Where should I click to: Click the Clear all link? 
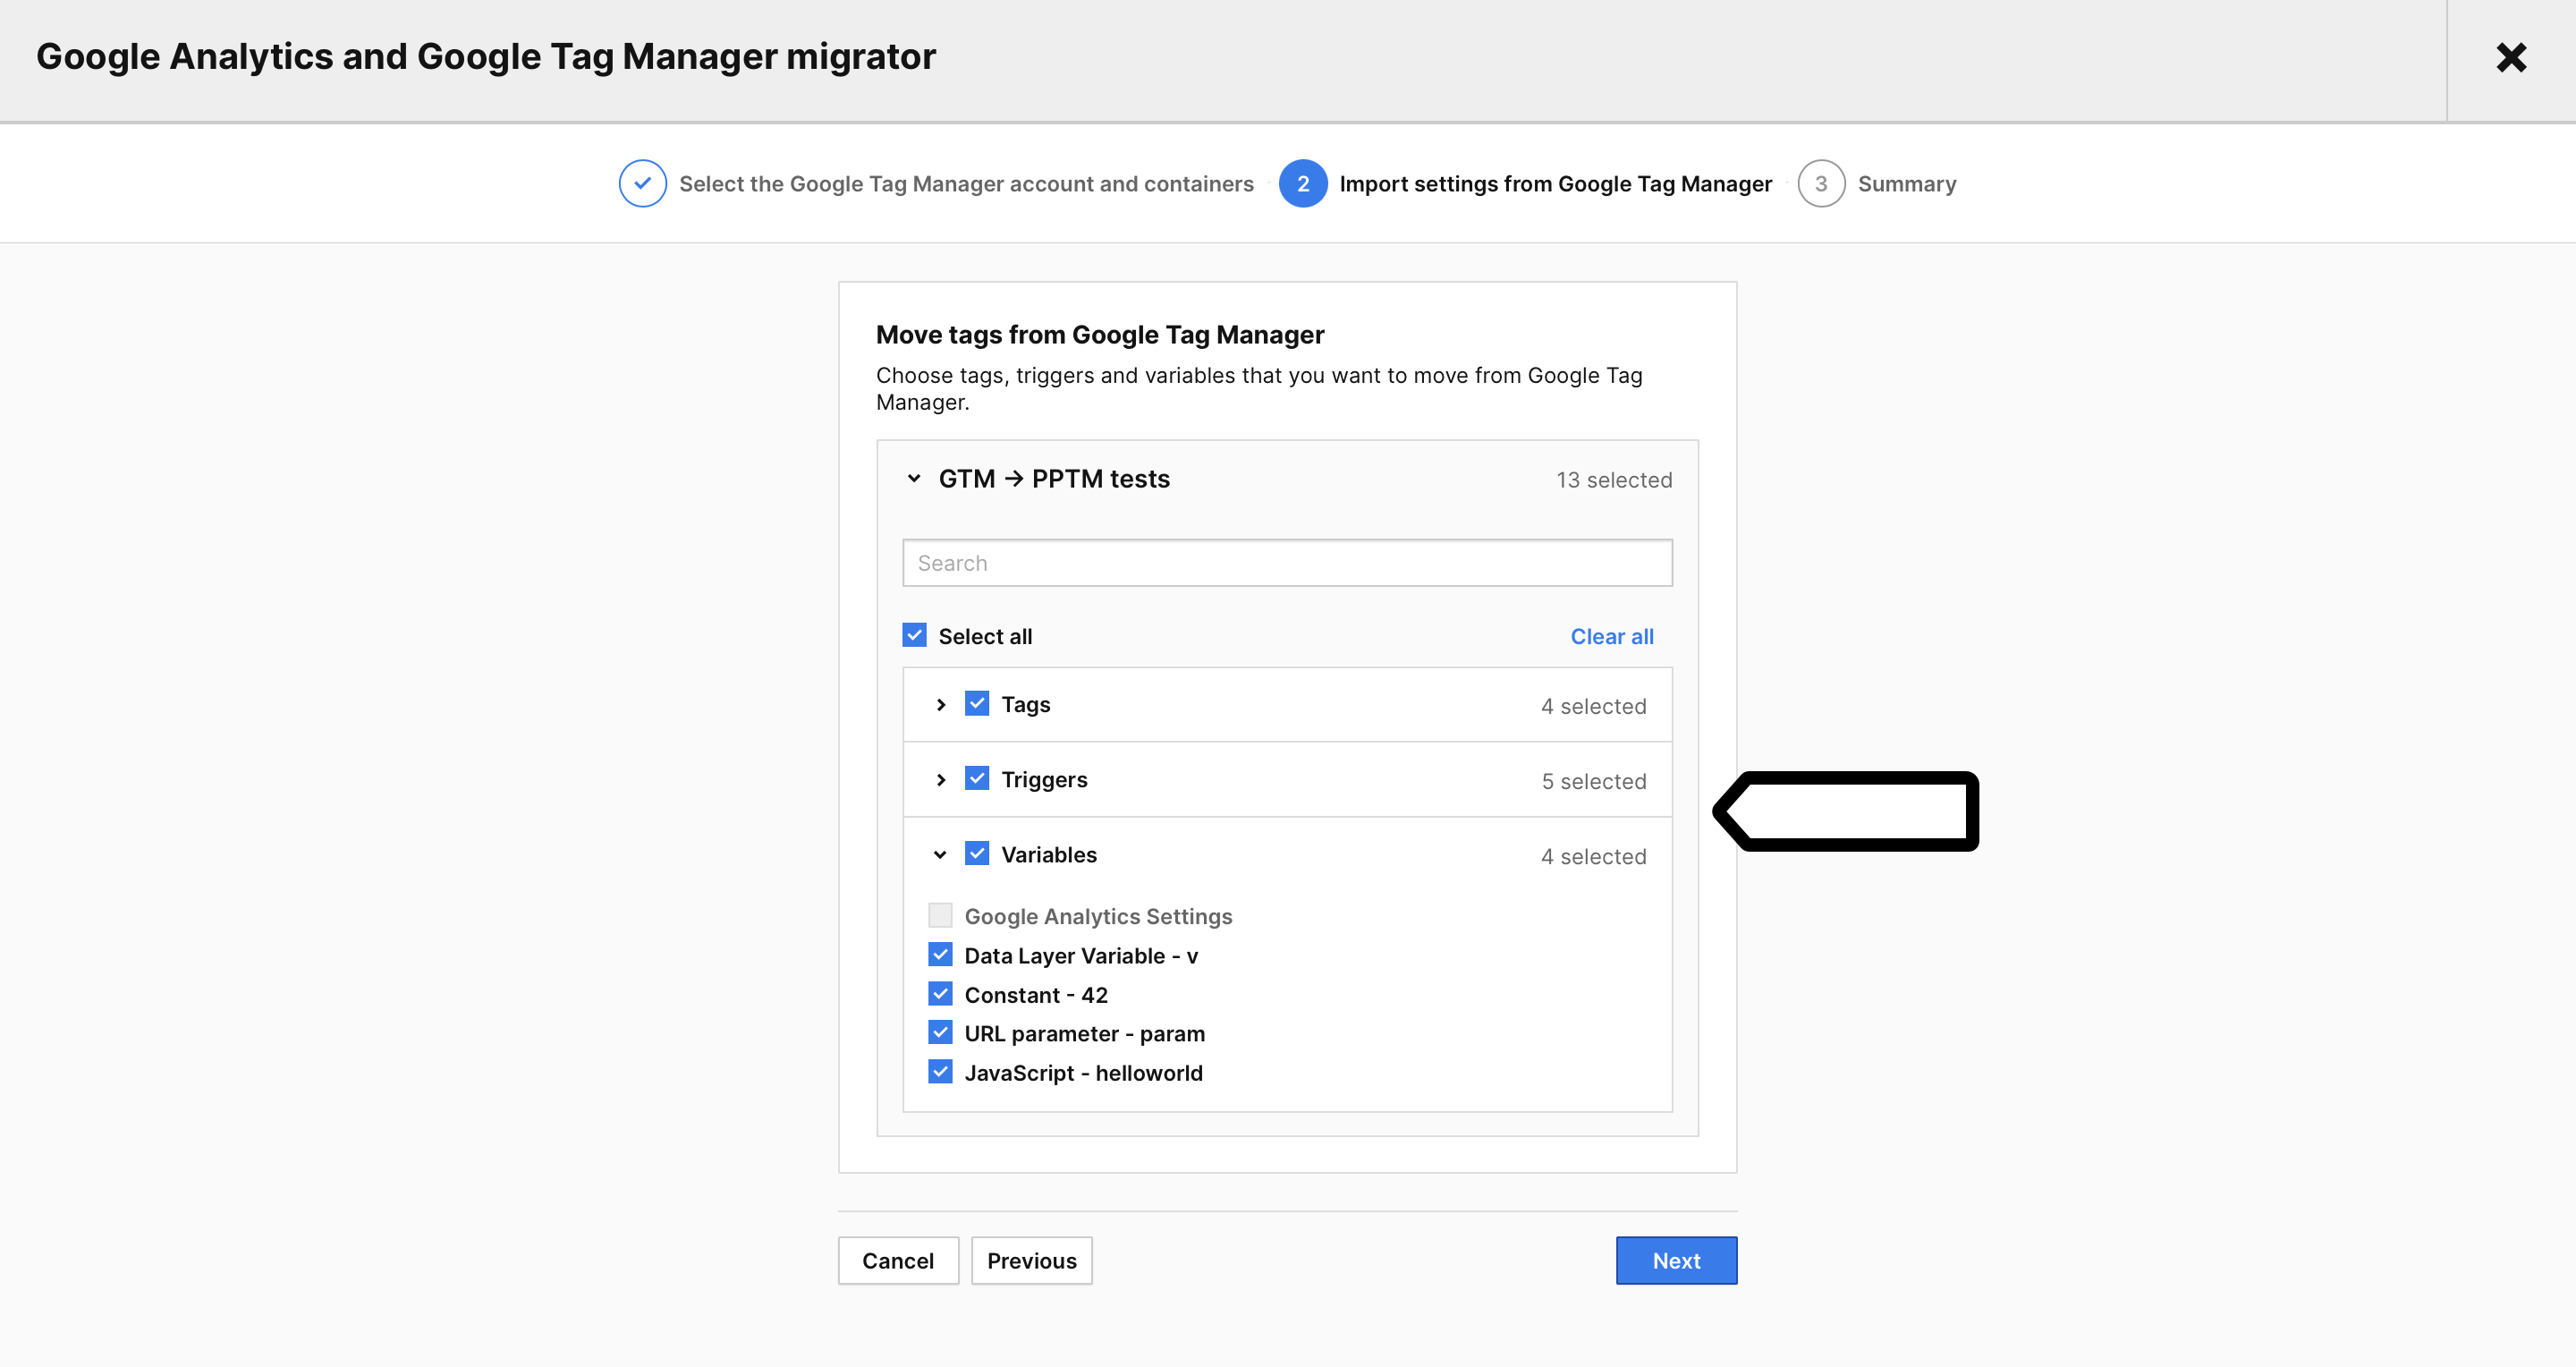click(1611, 636)
